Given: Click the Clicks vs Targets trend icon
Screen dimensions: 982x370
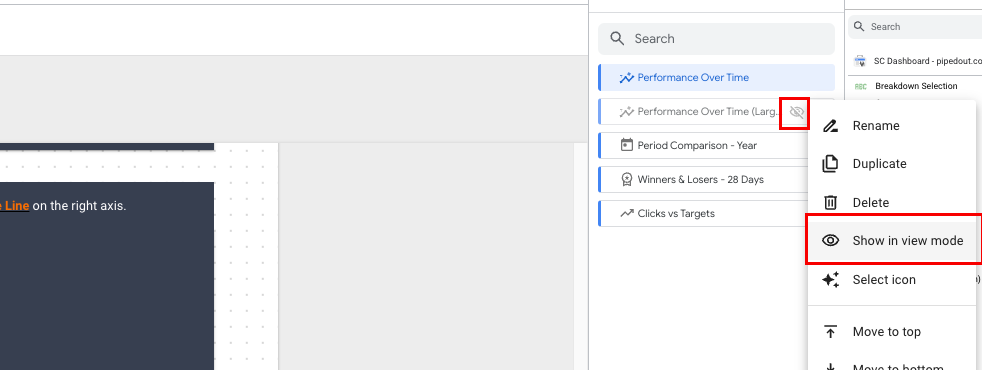Looking at the screenshot, I should [626, 213].
